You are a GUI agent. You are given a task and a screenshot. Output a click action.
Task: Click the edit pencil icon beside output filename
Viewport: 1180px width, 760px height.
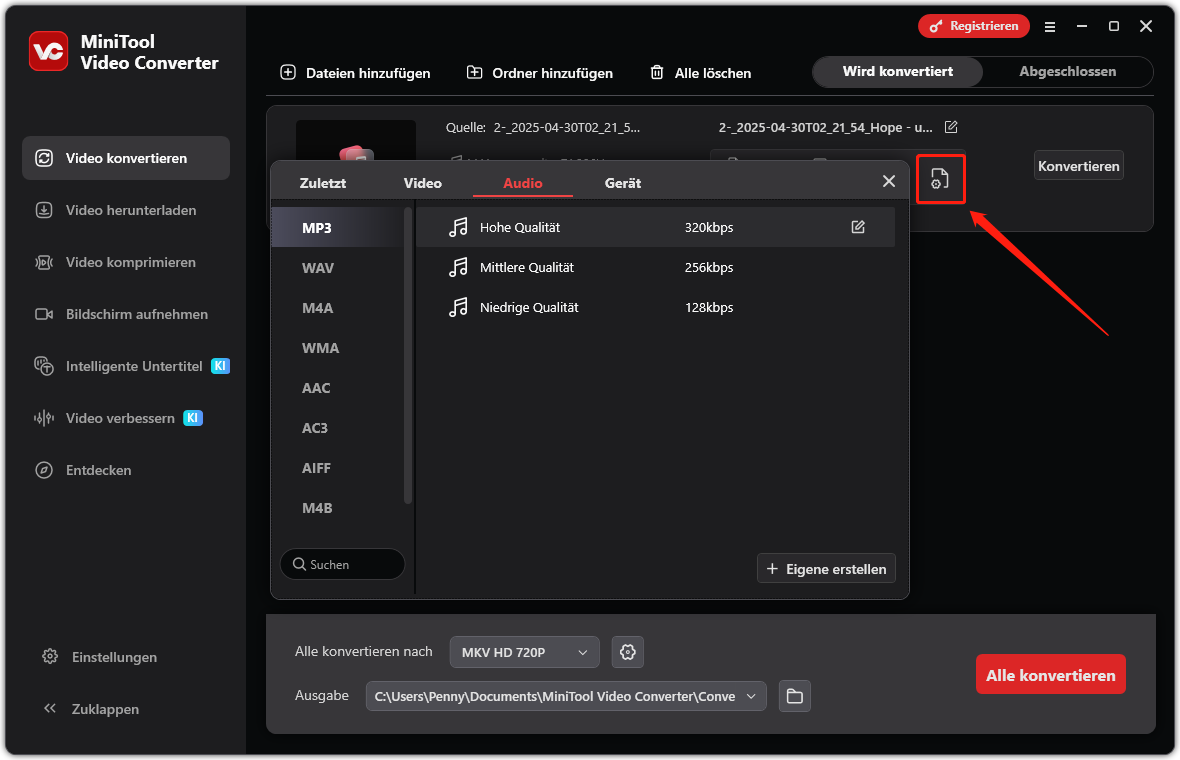pos(950,126)
